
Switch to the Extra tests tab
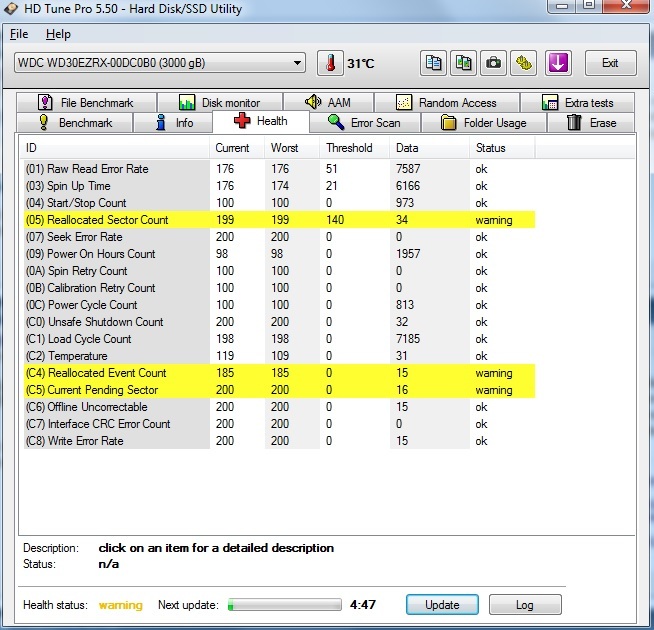tap(578, 102)
